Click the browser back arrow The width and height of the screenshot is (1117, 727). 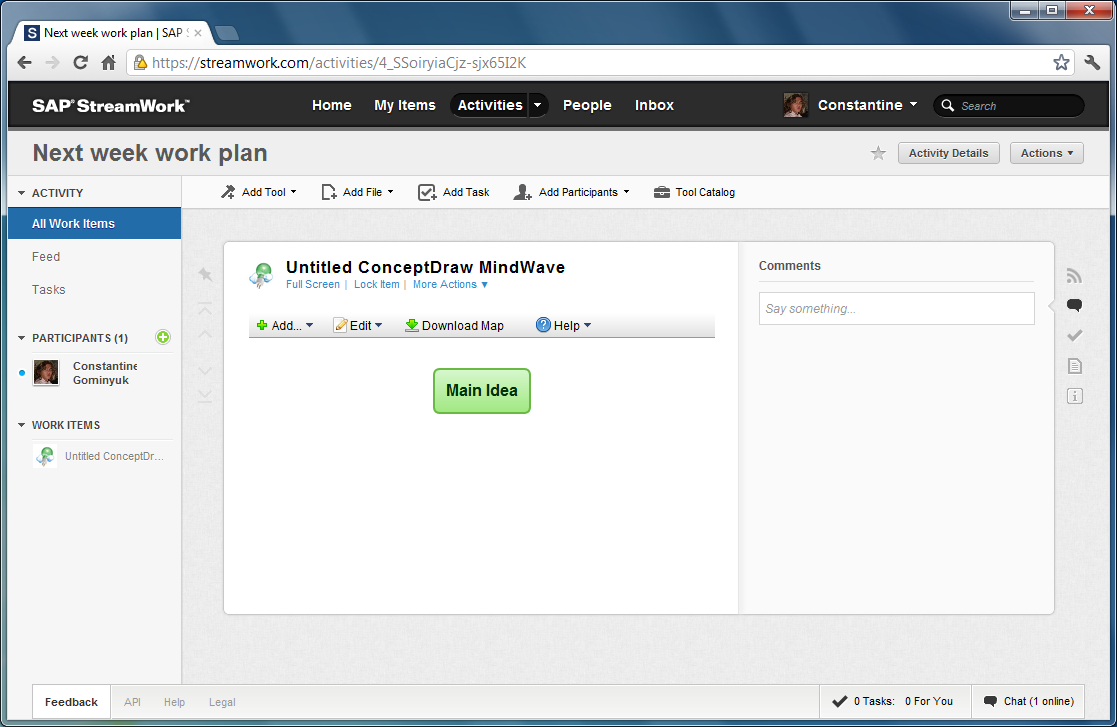pos(25,63)
